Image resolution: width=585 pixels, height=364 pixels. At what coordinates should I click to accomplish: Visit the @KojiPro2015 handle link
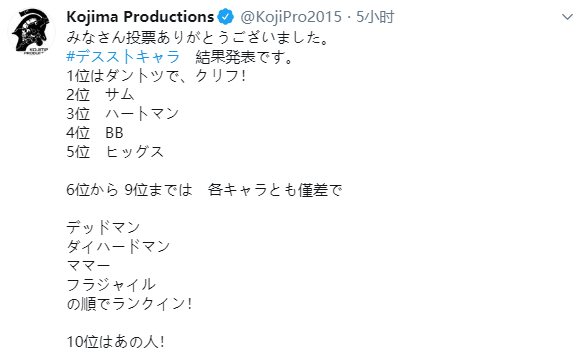pyautogui.click(x=291, y=17)
